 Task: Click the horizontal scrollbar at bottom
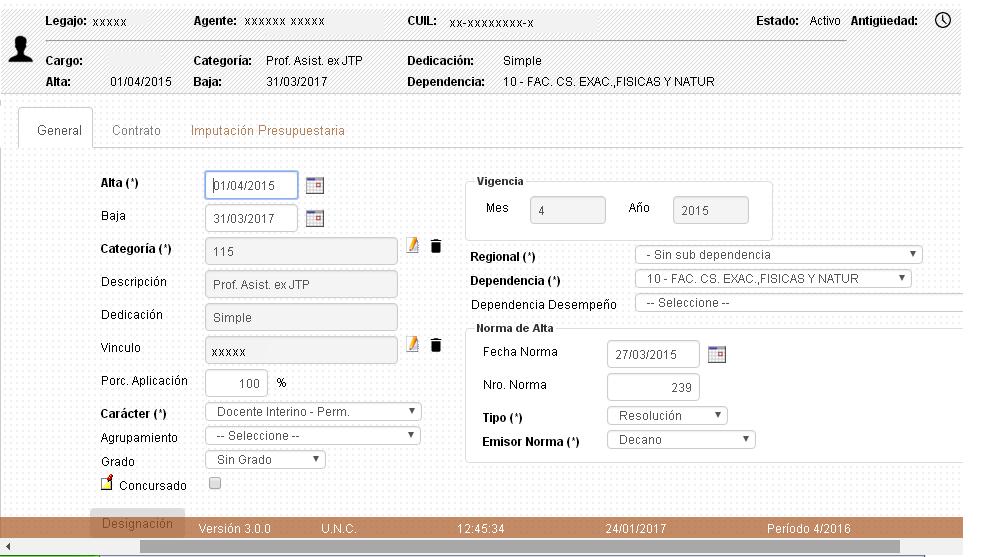tap(519, 547)
